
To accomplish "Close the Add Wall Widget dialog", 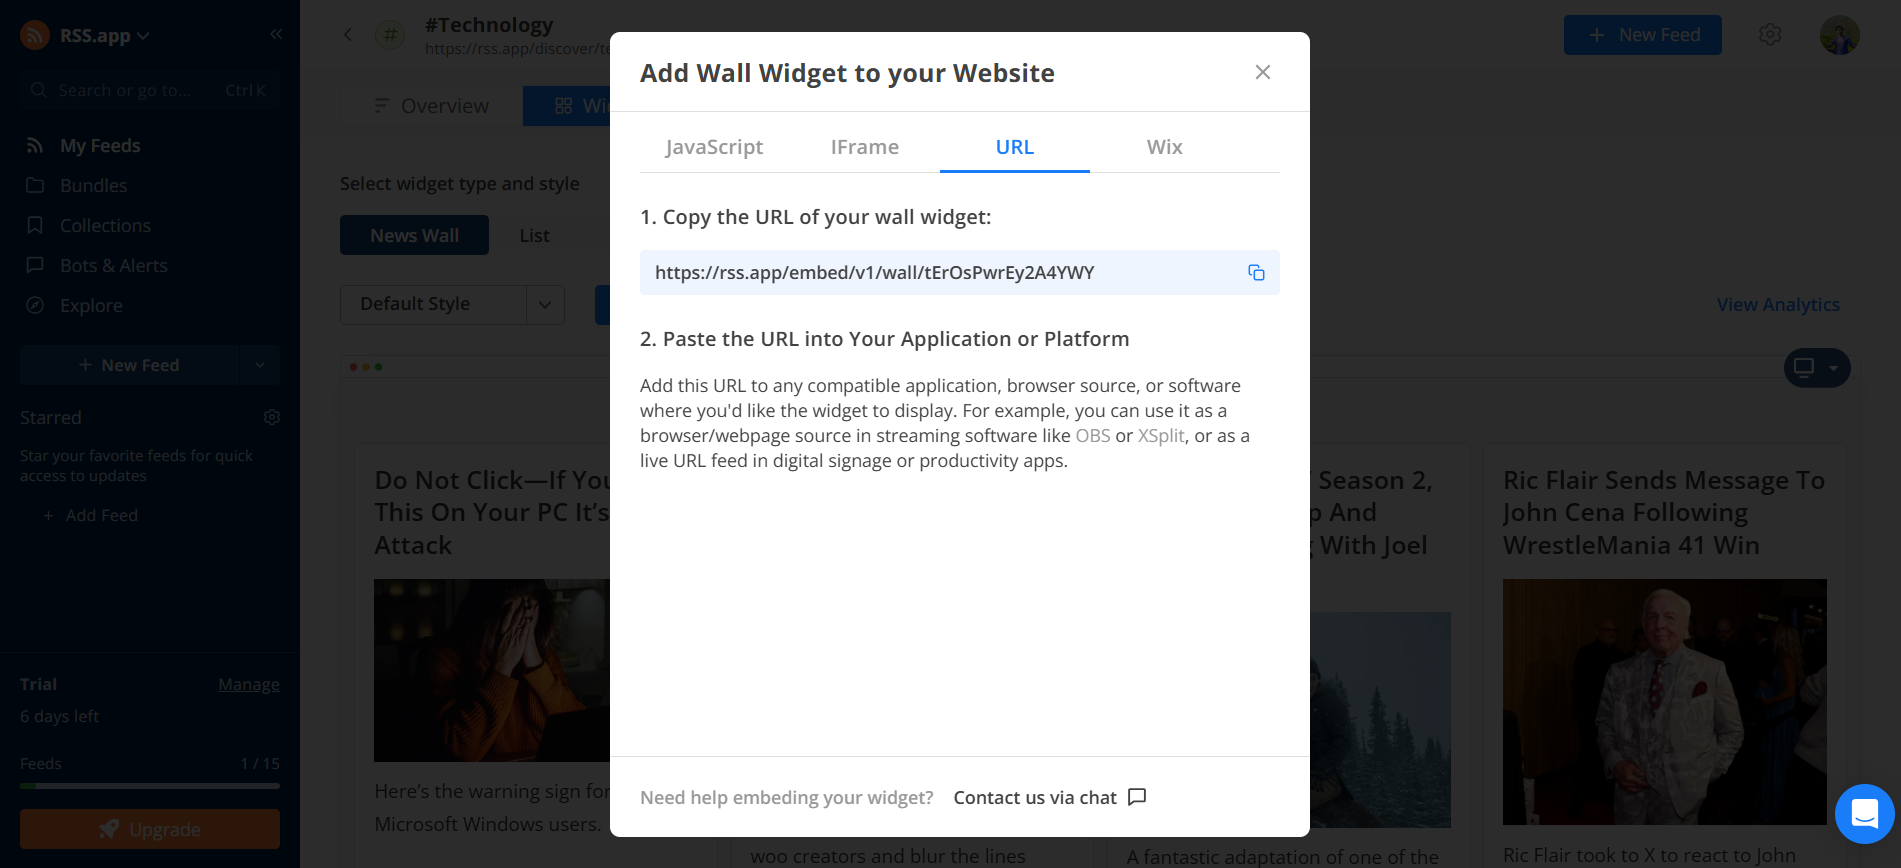I will (1263, 72).
